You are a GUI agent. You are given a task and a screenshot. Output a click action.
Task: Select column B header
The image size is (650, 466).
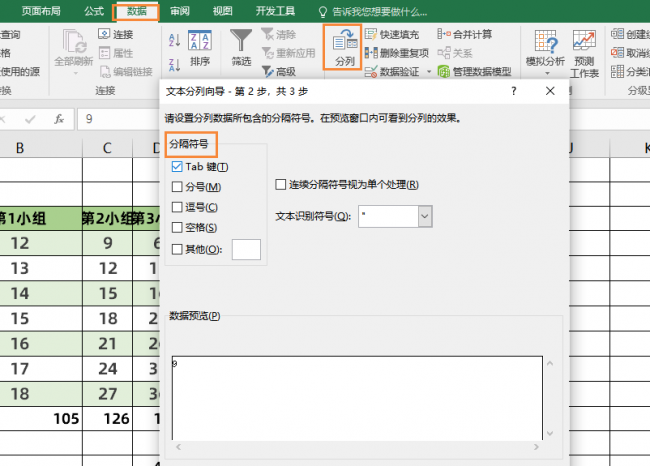41,148
